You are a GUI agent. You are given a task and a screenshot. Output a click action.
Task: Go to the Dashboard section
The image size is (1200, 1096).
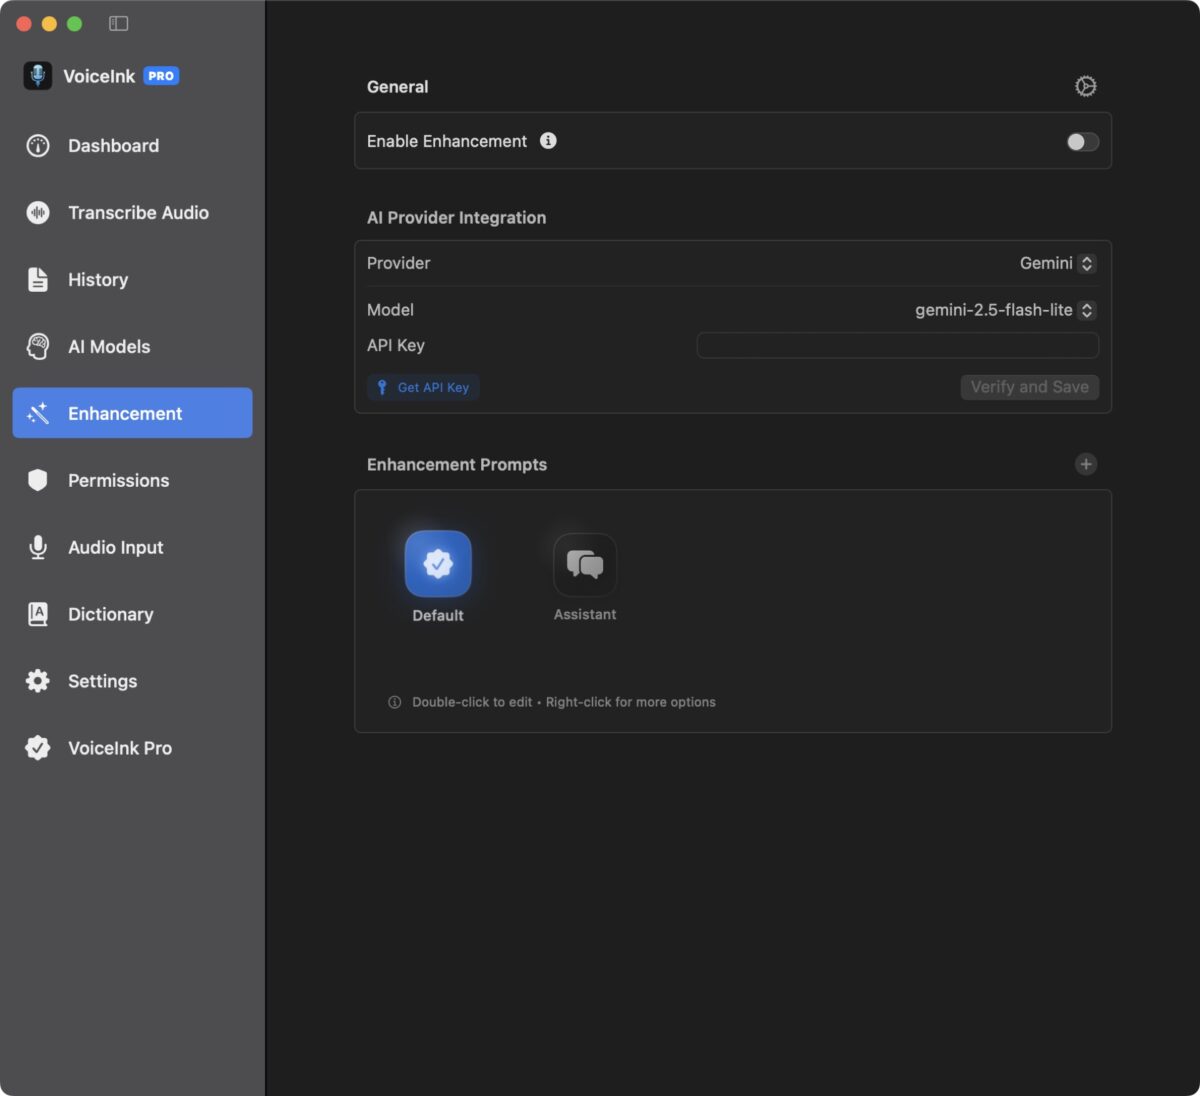[x=132, y=146]
